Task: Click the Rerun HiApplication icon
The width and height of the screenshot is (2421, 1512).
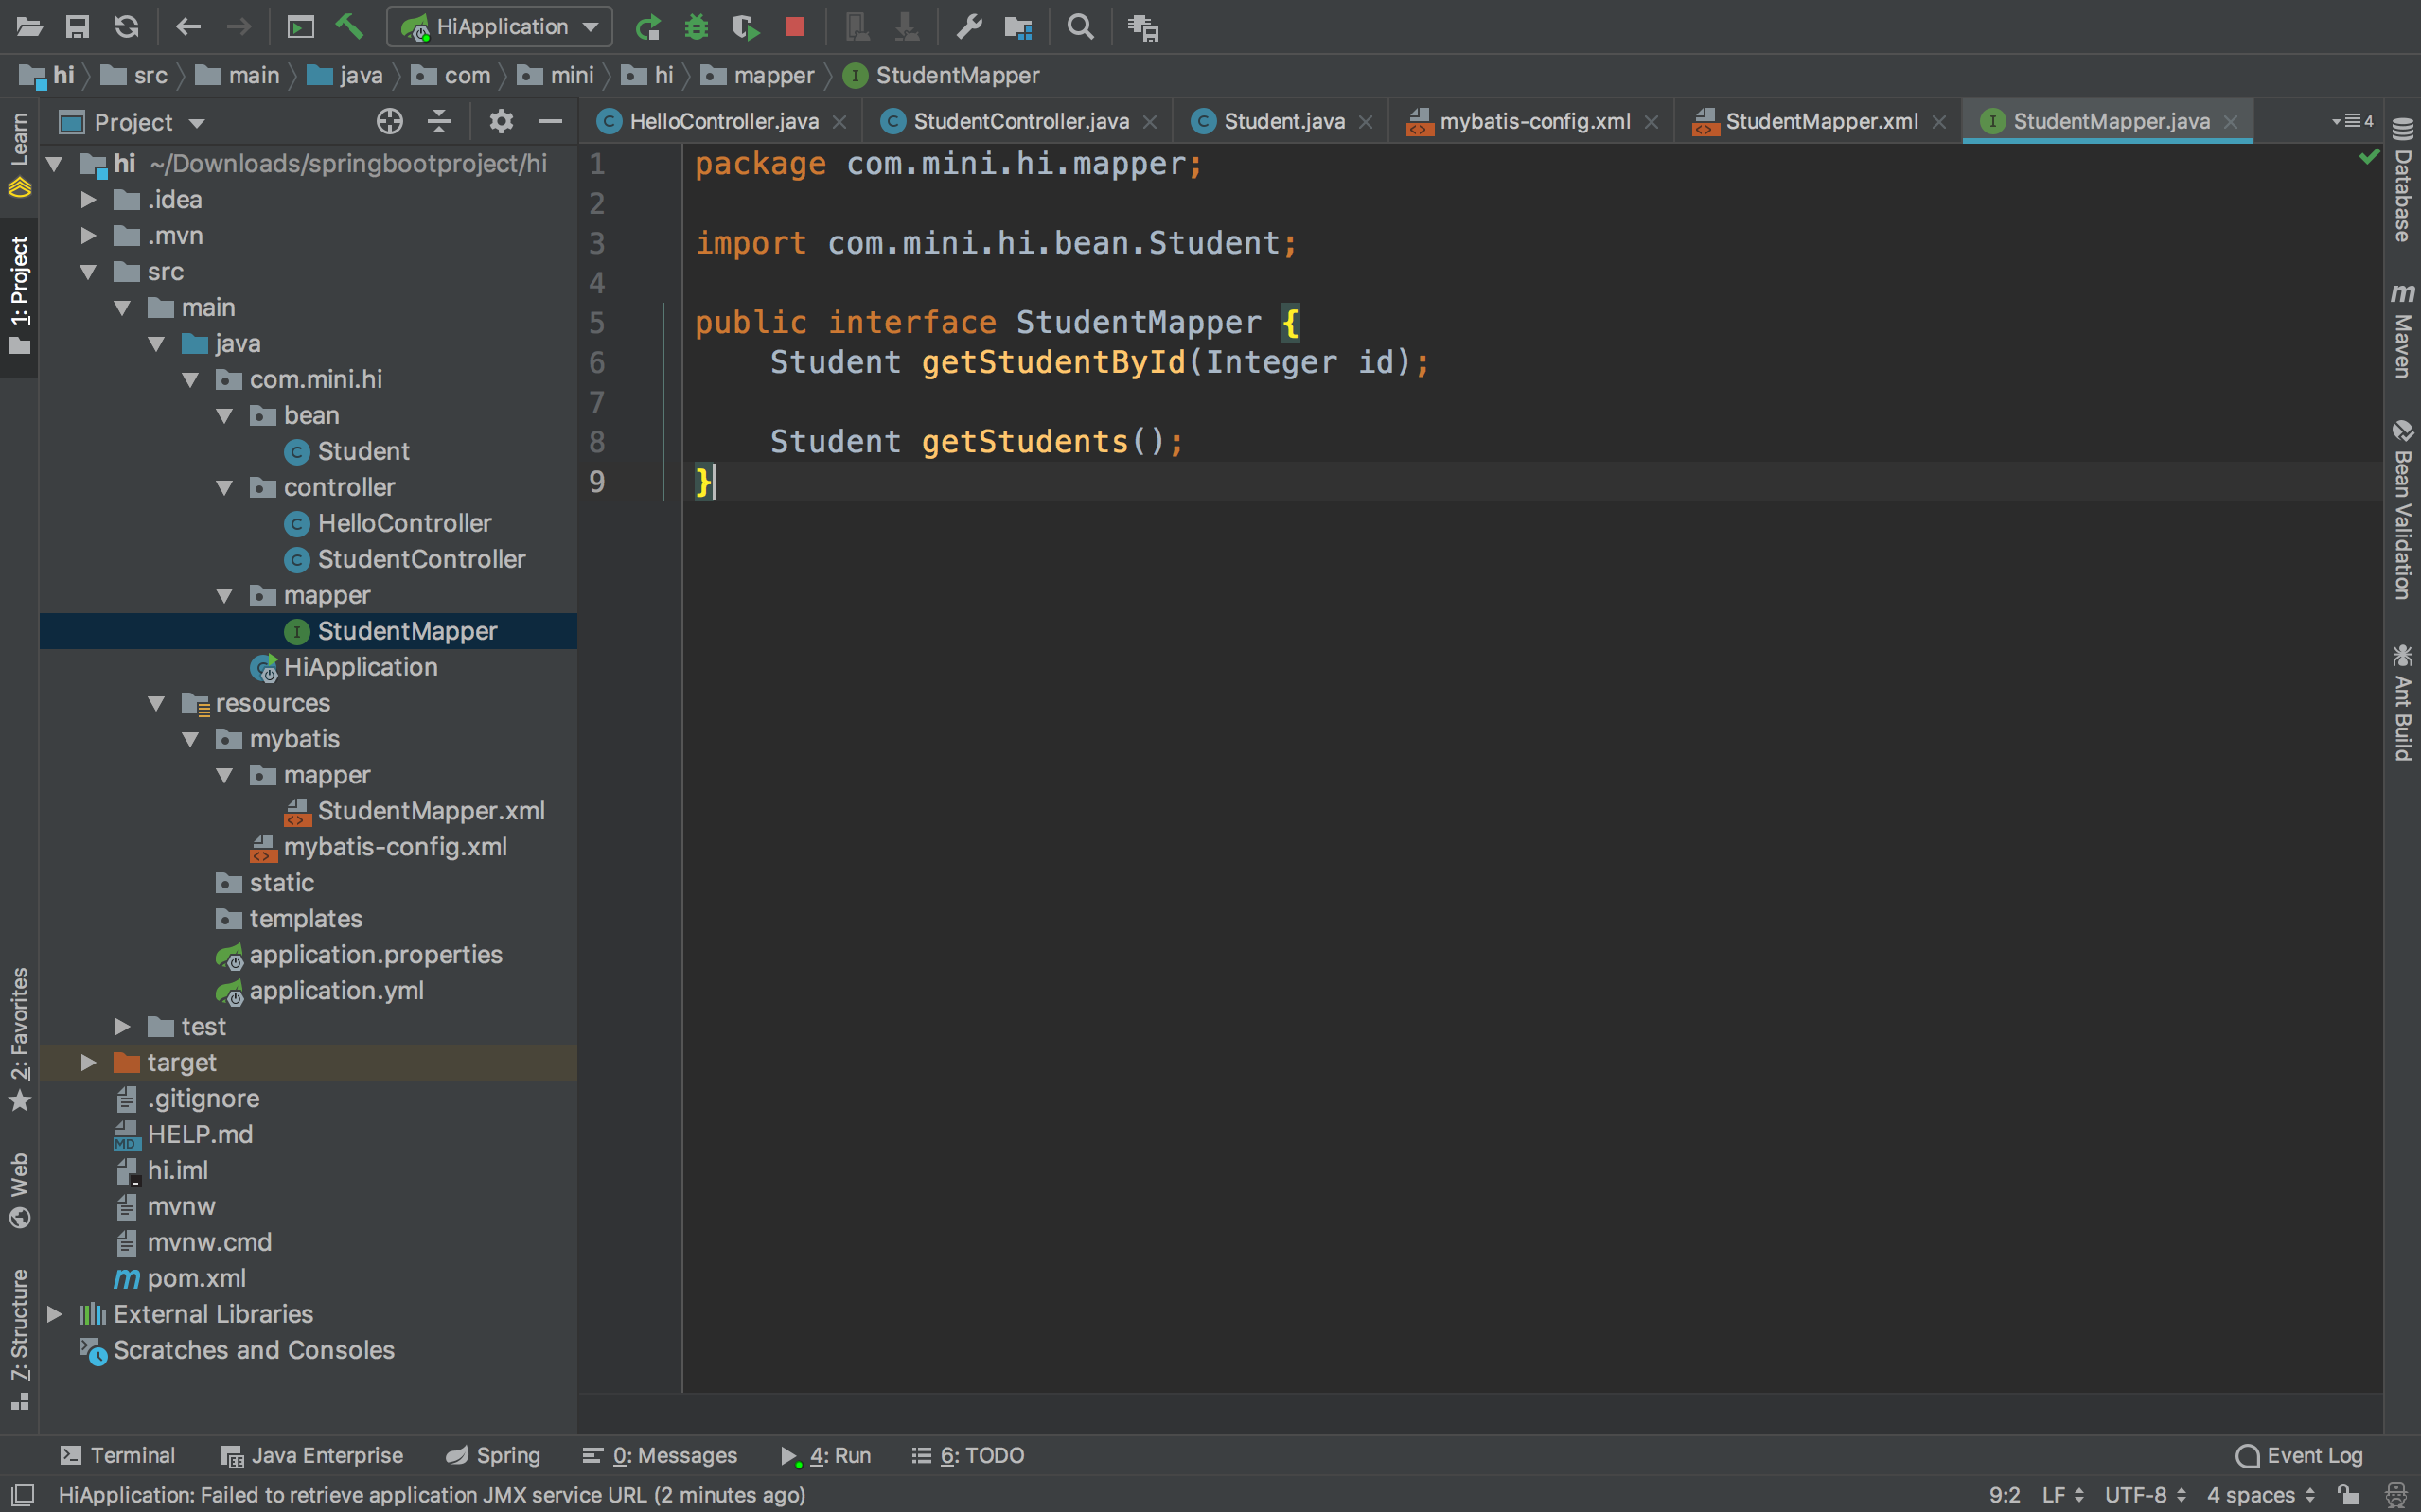Action: pyautogui.click(x=648, y=27)
